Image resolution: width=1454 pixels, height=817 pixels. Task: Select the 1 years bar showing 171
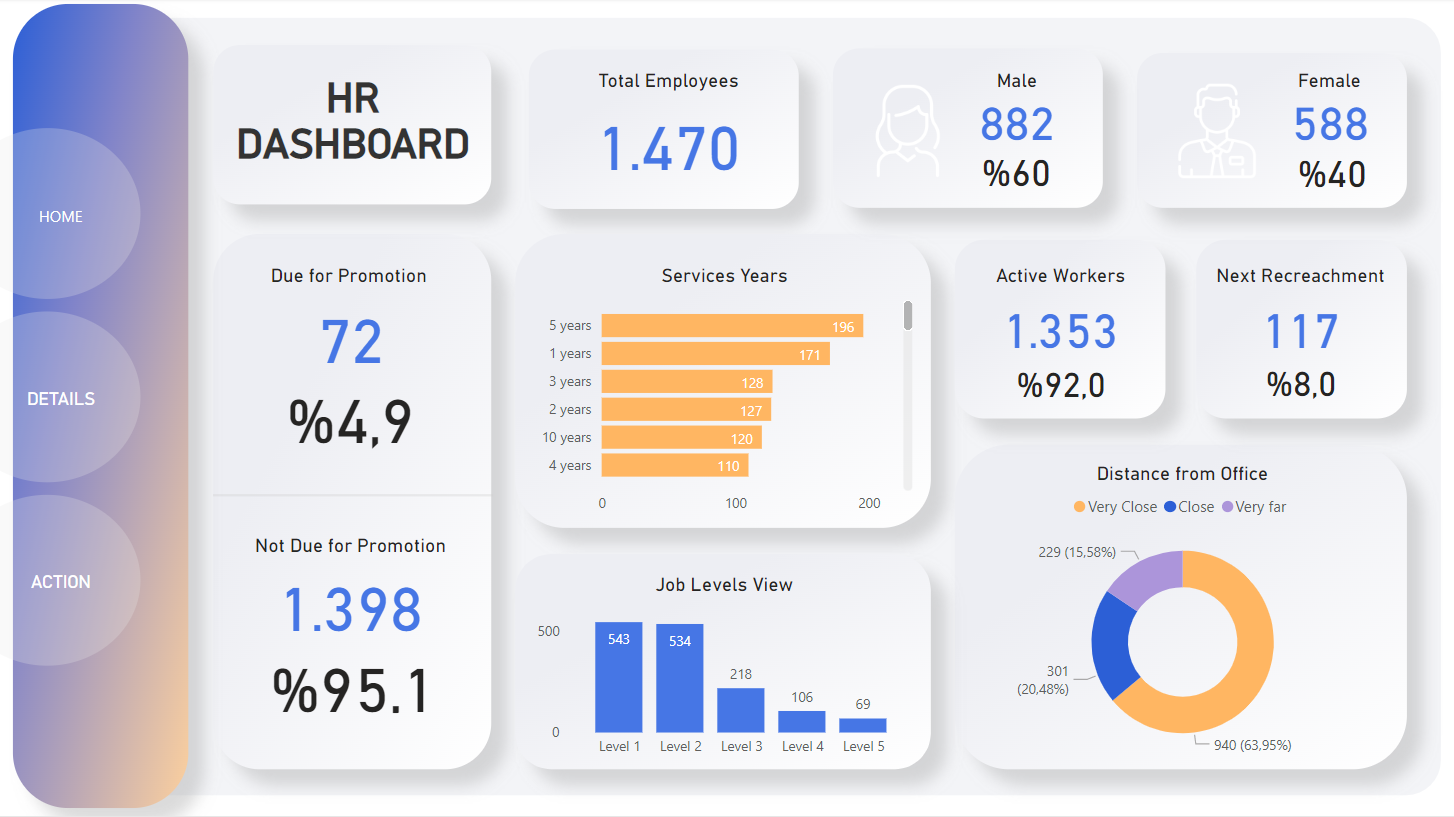[x=714, y=354]
